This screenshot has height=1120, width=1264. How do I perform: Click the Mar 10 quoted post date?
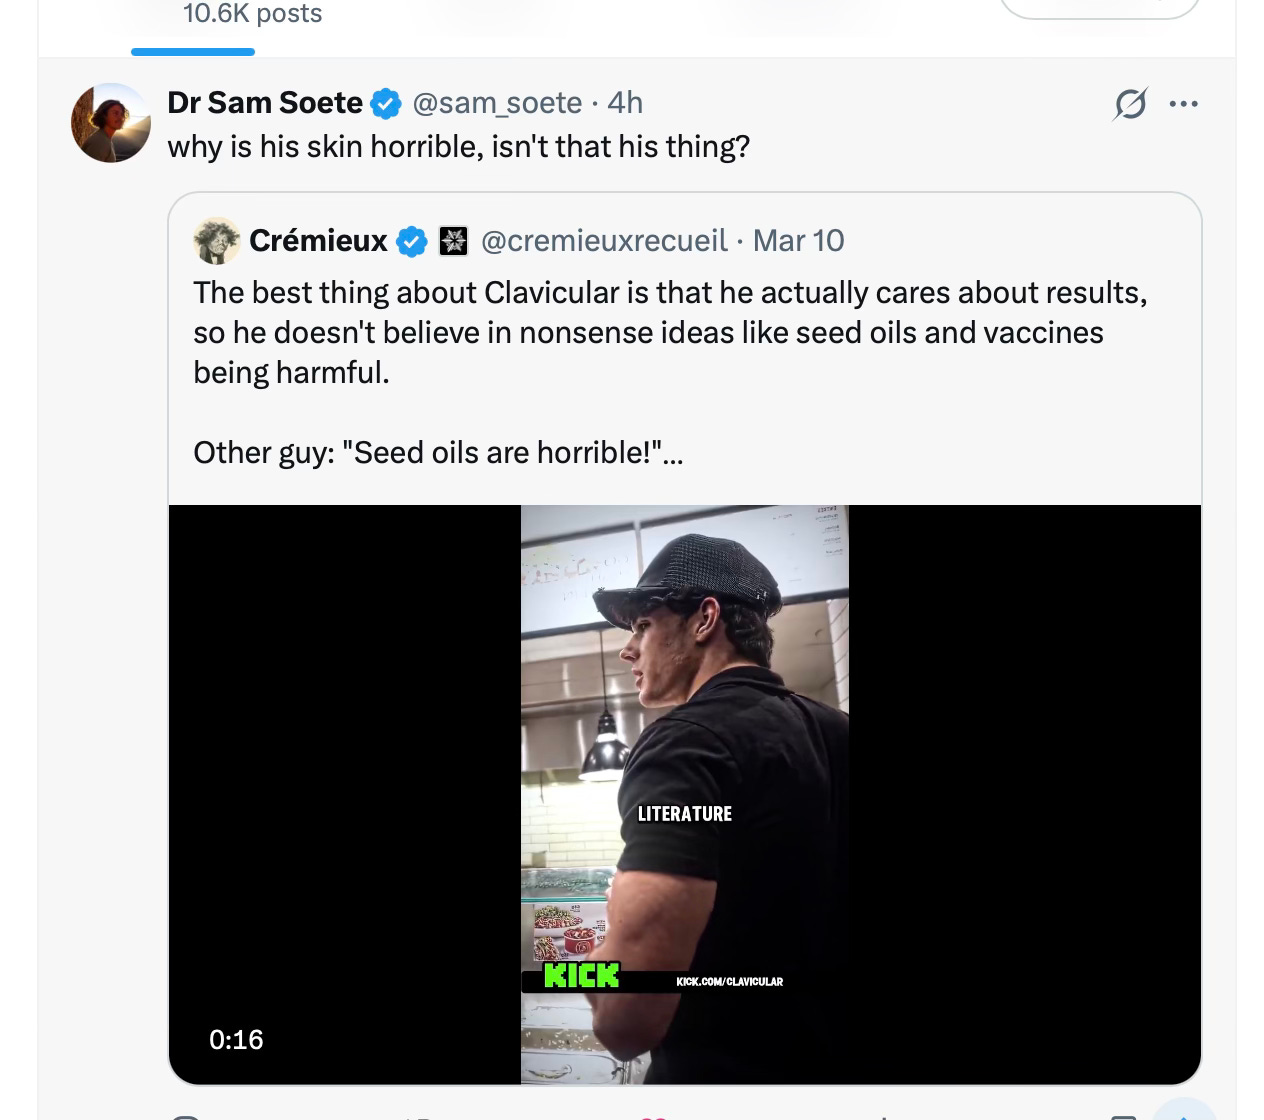click(x=798, y=241)
